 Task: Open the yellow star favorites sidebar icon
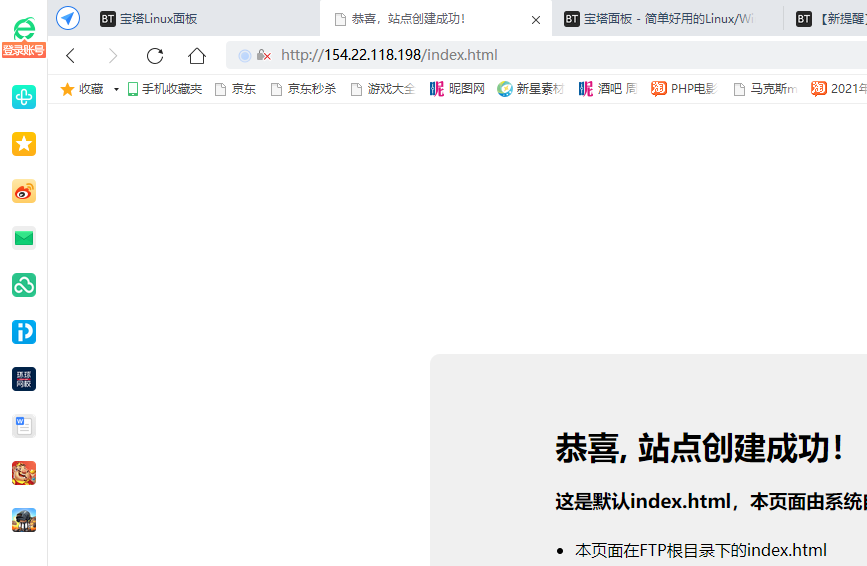point(24,144)
